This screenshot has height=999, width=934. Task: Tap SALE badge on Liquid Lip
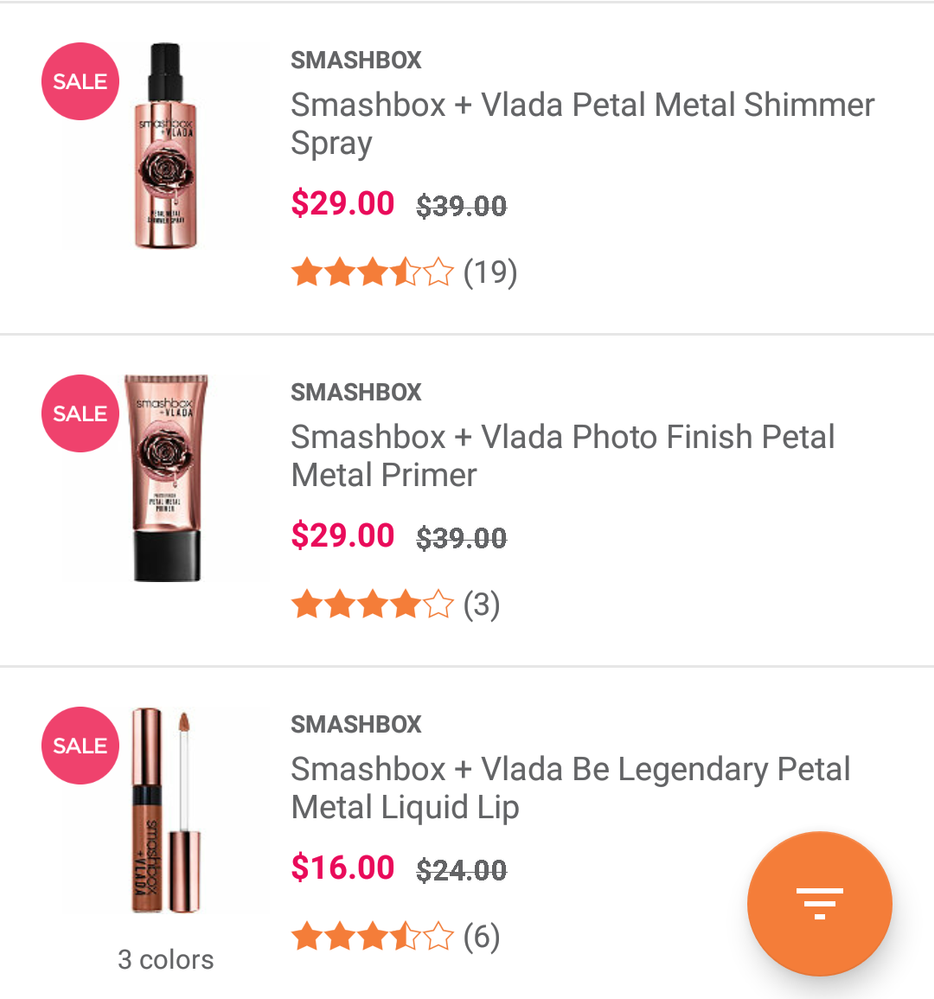click(x=80, y=746)
